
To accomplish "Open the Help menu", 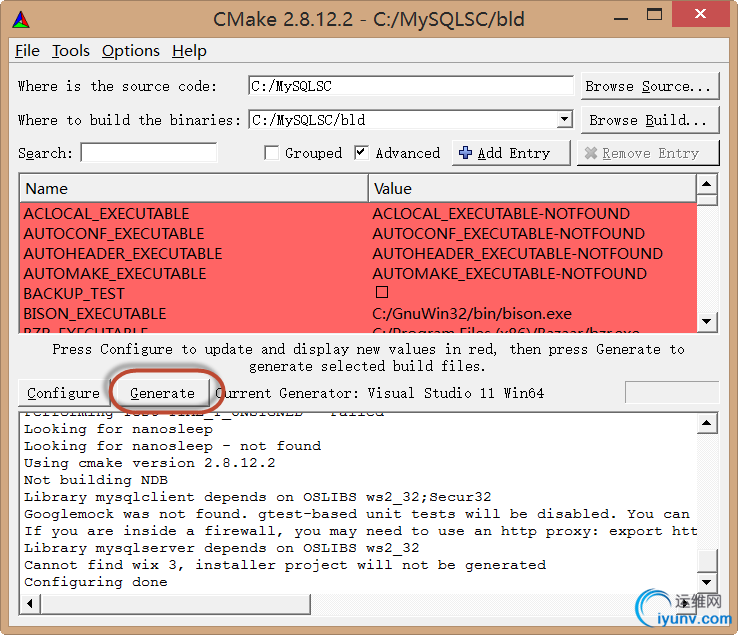I will point(189,51).
